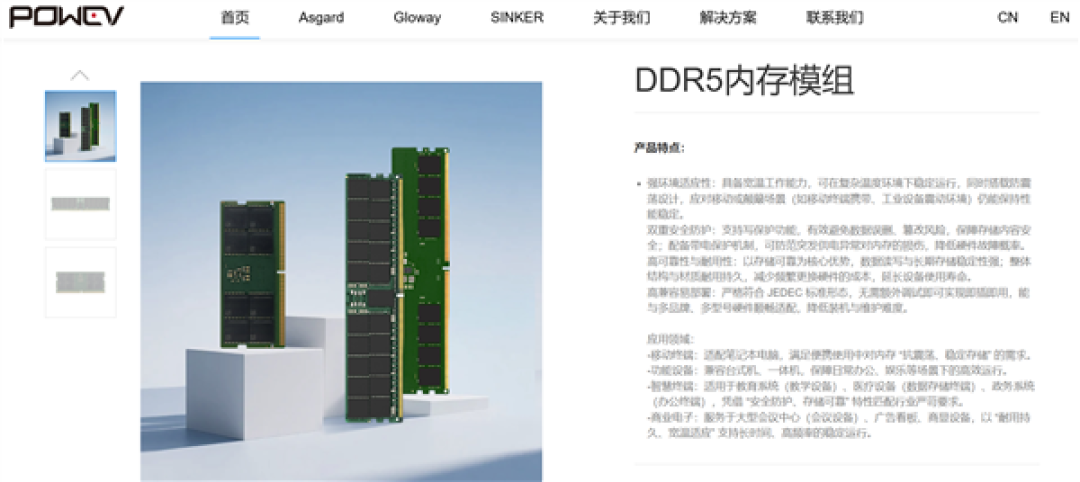
Task: Open the 联系我们 menu item
Action: 834,18
